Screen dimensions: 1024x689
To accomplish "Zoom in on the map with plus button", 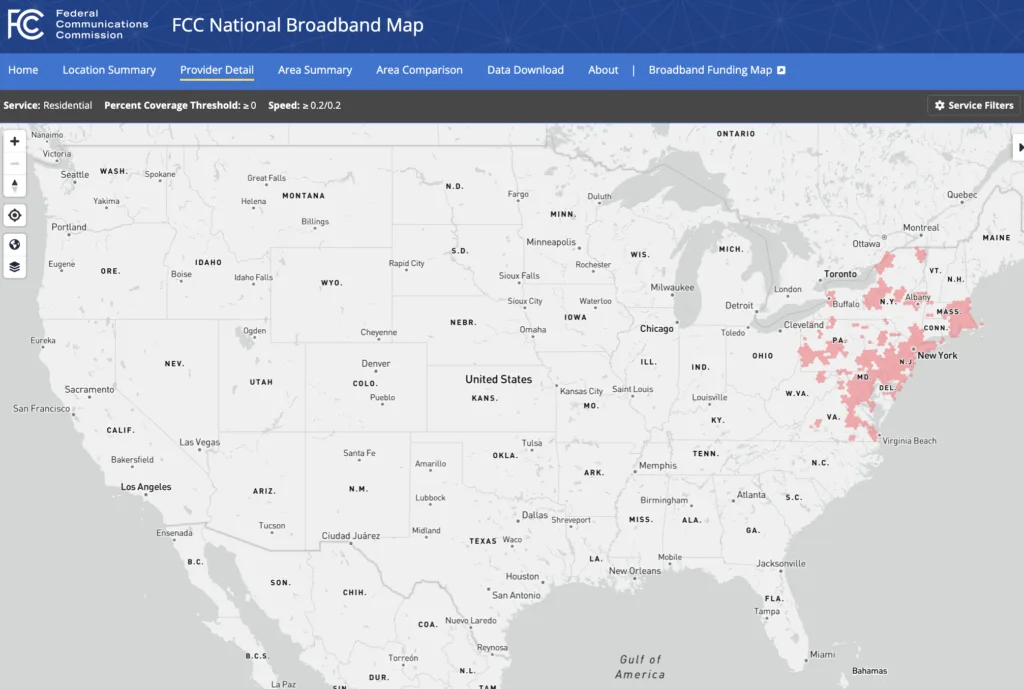I will click(x=14, y=141).
